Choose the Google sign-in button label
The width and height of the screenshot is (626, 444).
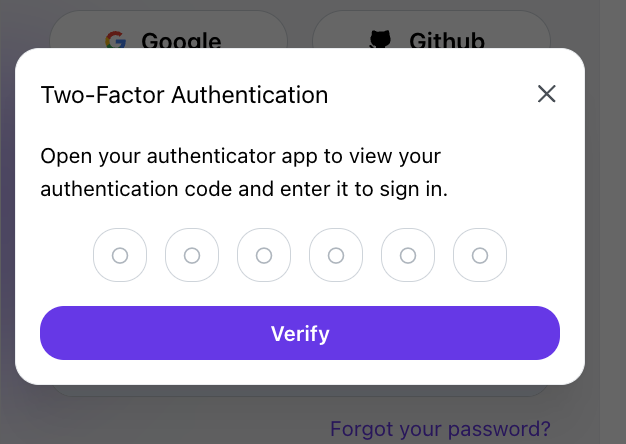(181, 41)
